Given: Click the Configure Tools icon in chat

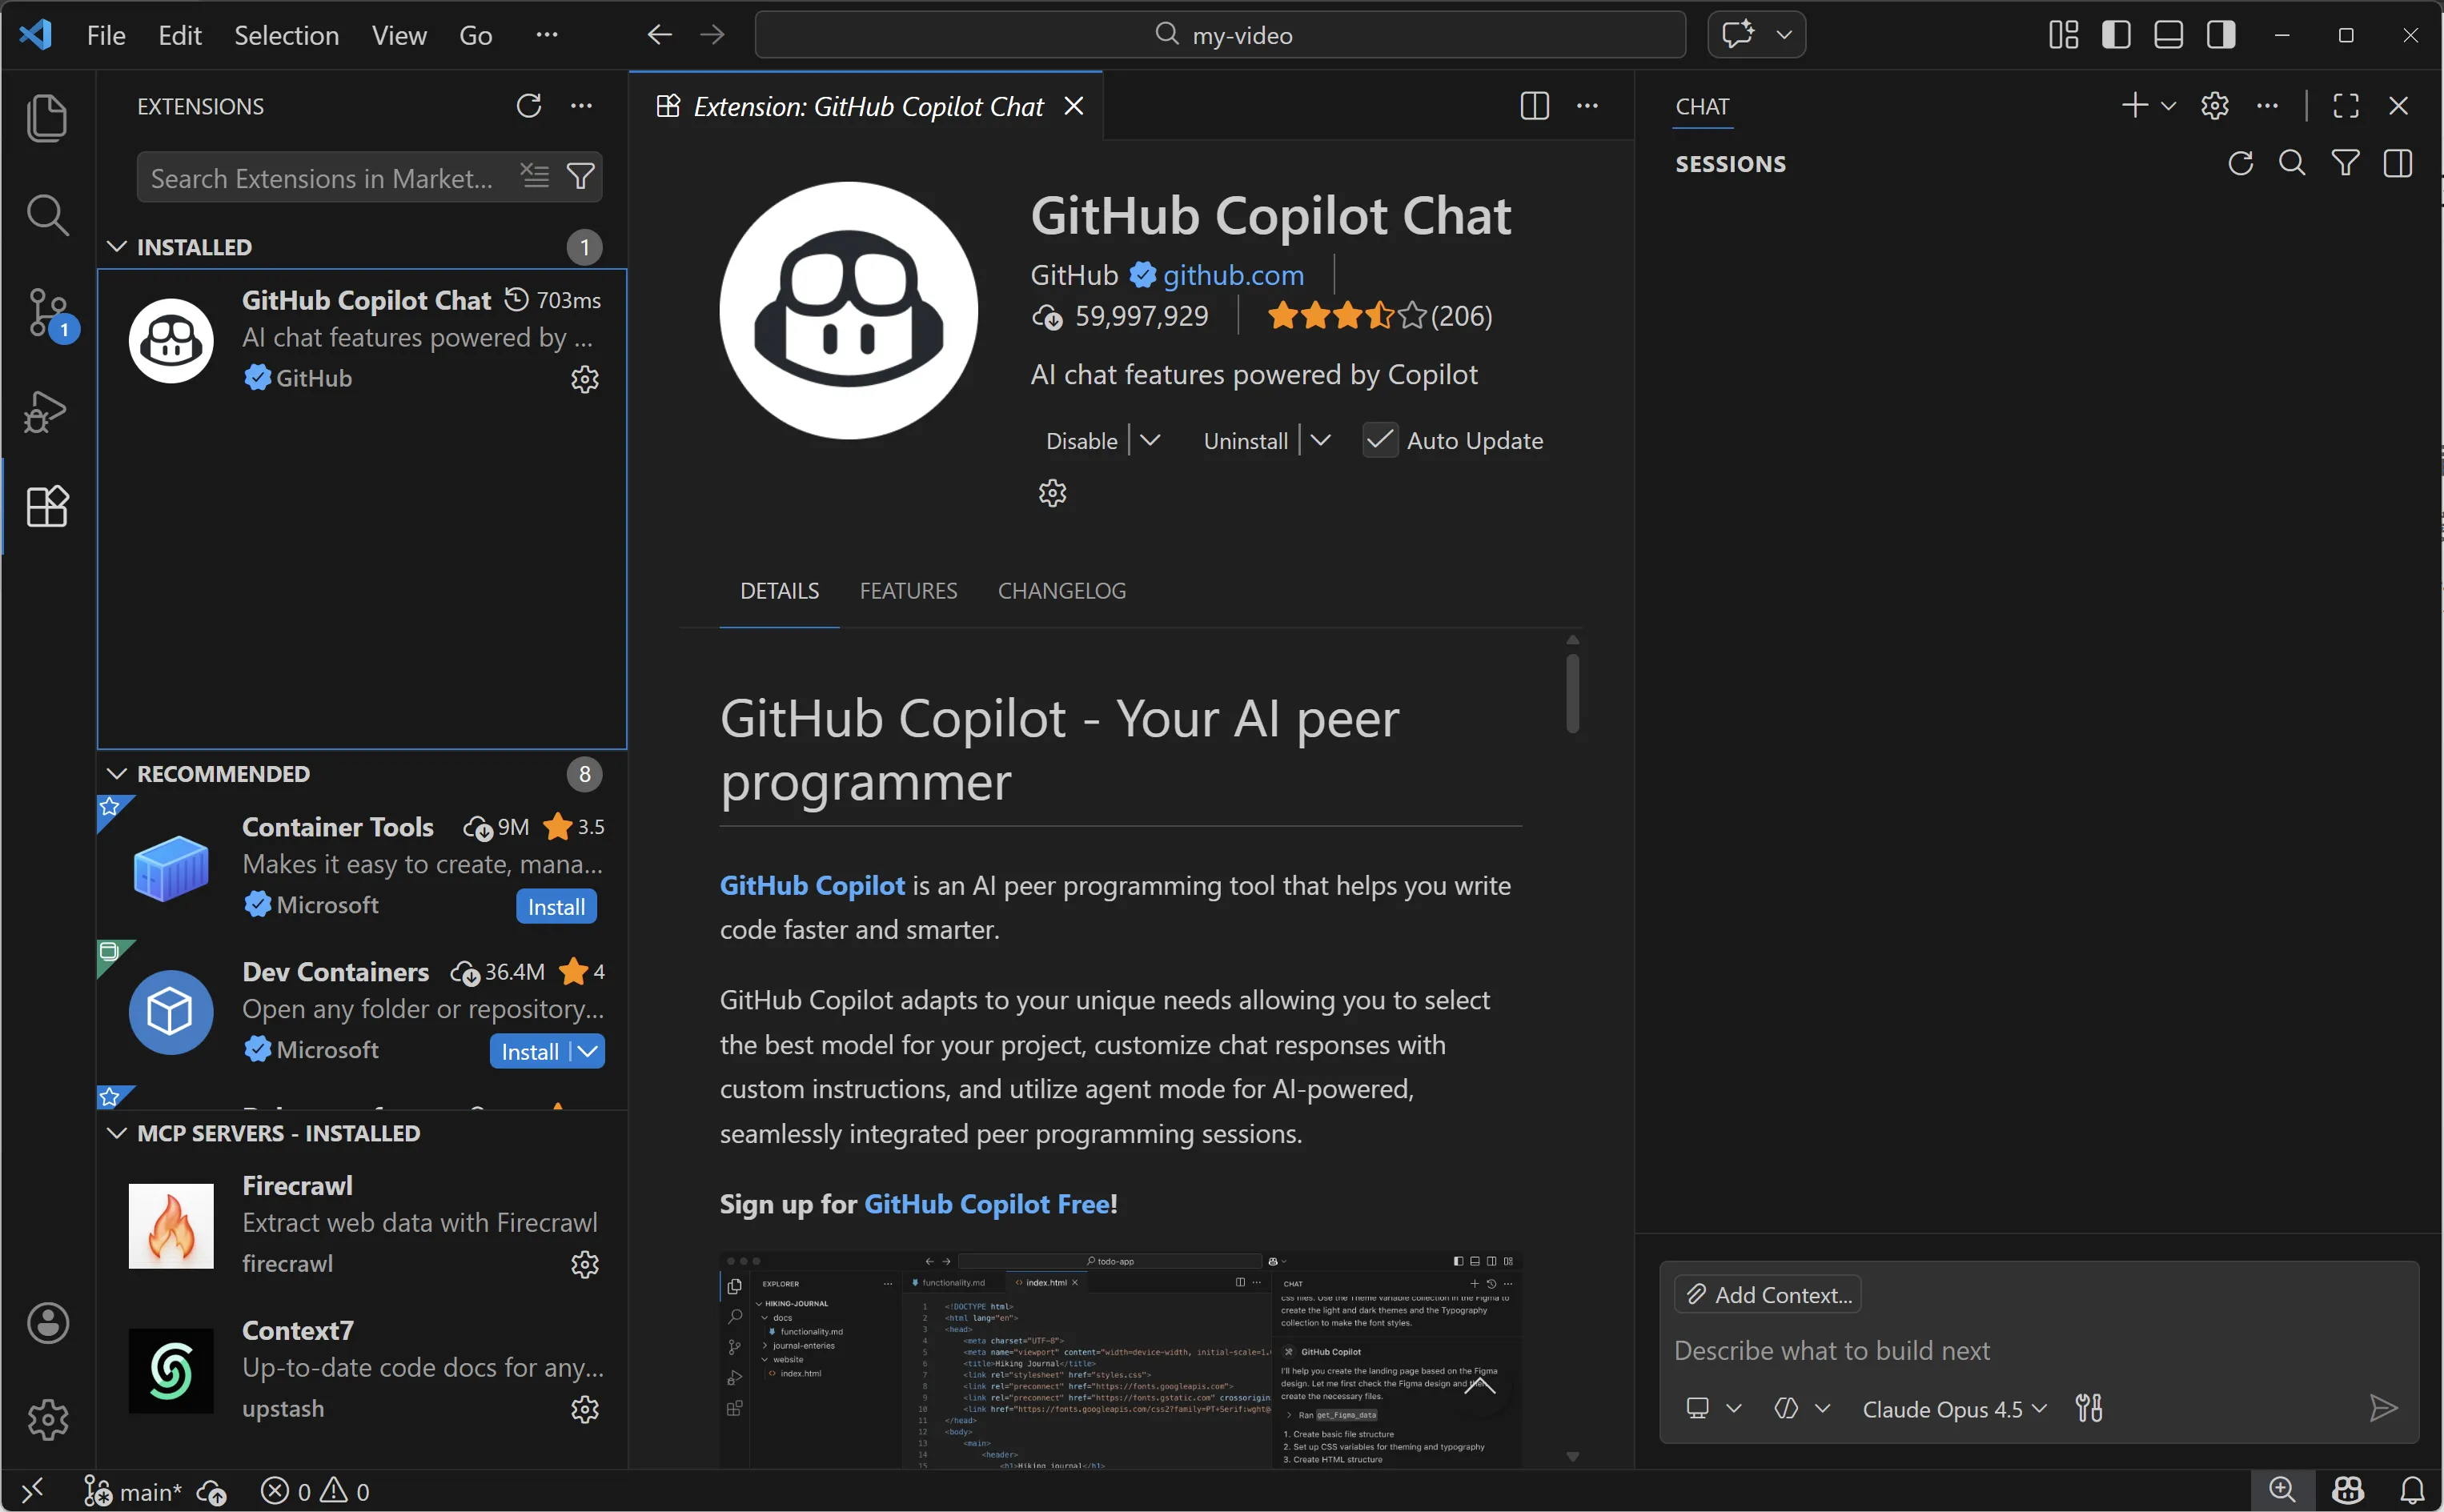Looking at the screenshot, I should 2089,1408.
